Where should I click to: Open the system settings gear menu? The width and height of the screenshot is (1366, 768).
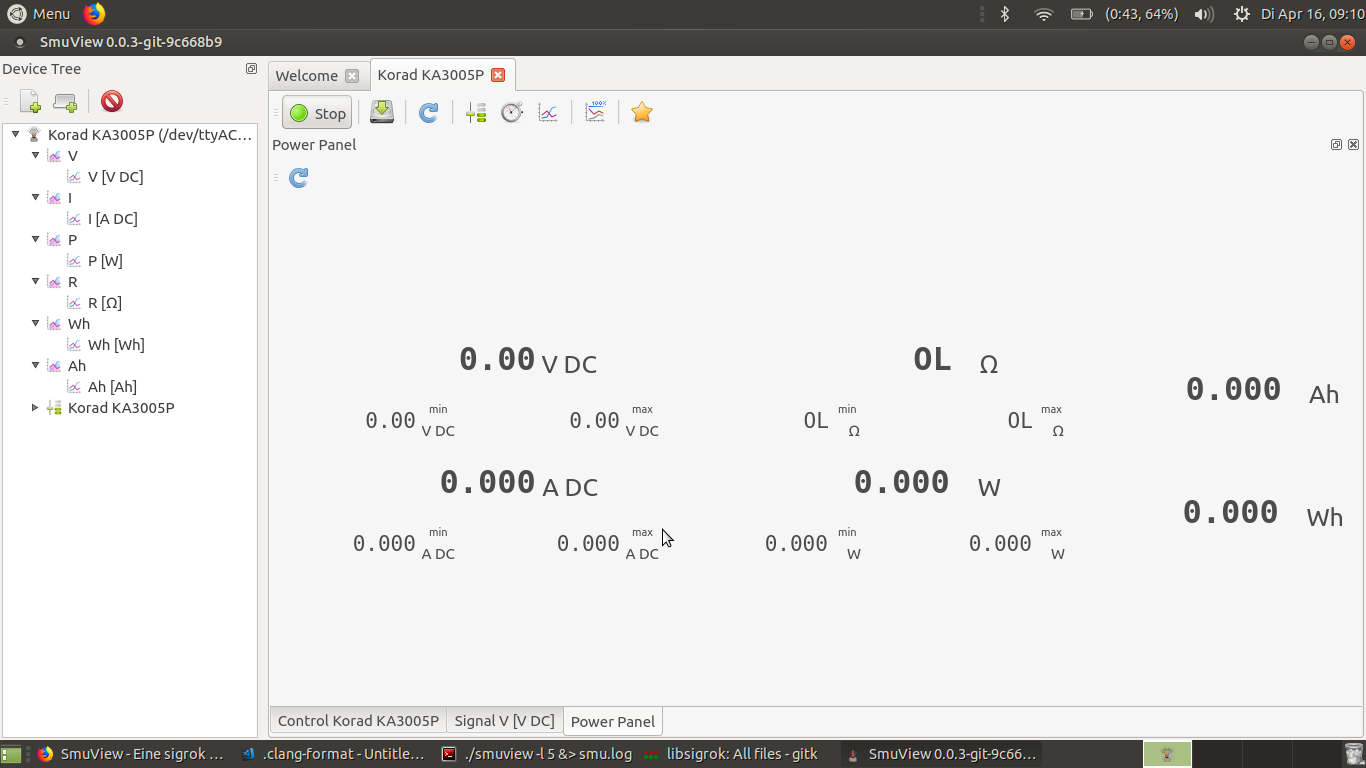tap(1242, 14)
